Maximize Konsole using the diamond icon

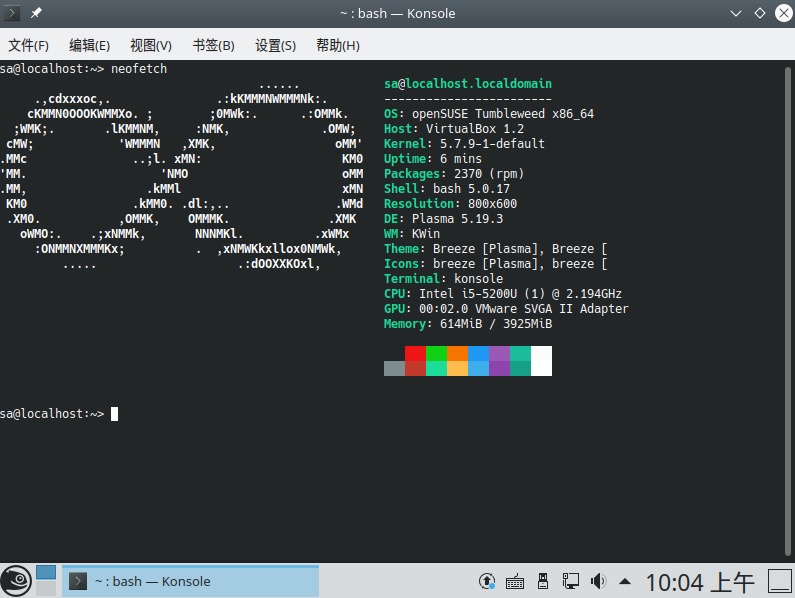tap(760, 13)
